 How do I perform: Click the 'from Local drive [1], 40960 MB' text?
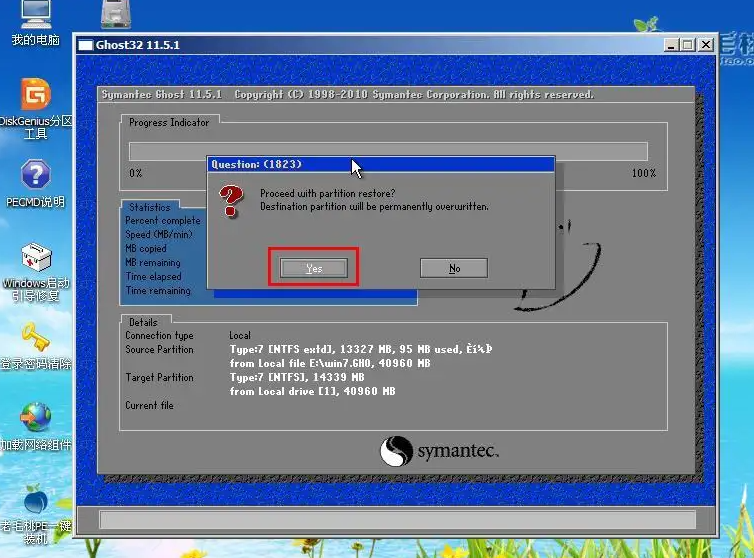(x=312, y=391)
